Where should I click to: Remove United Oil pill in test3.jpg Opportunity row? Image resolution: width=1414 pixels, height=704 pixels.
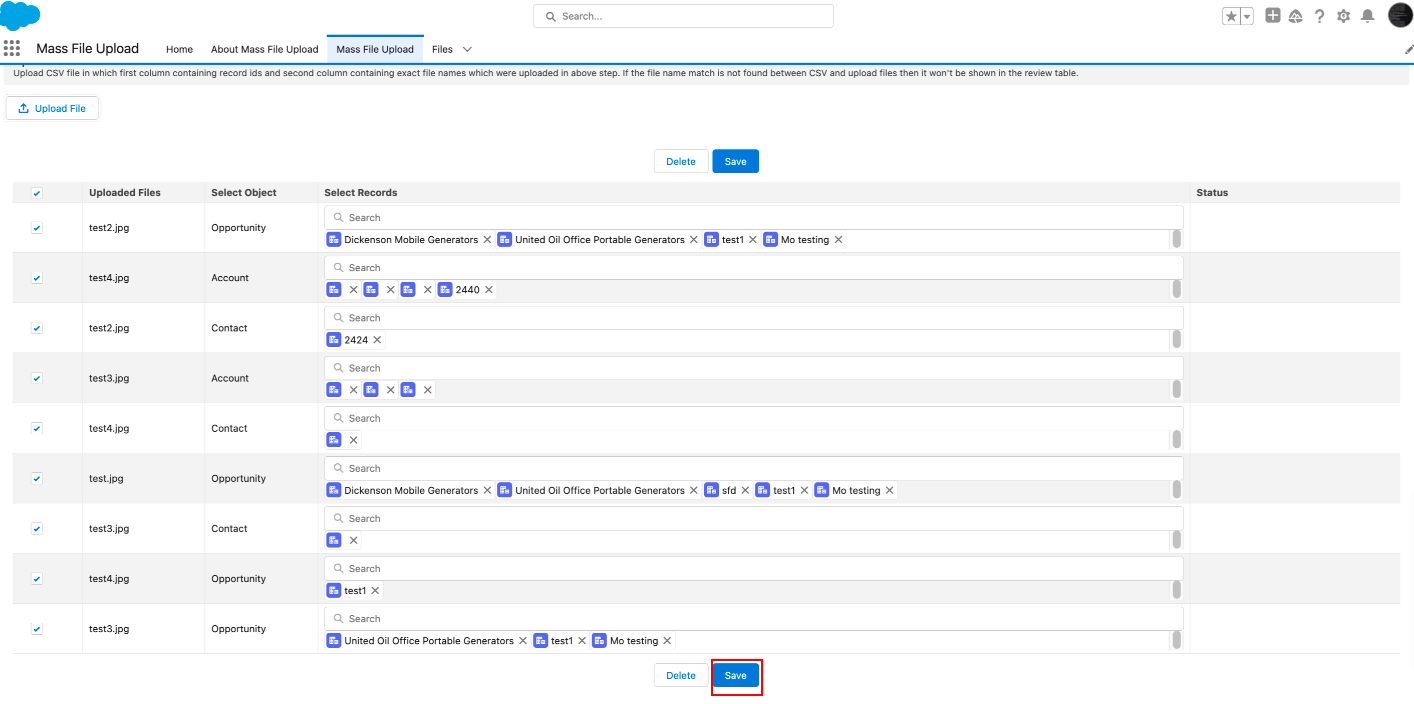pos(522,641)
